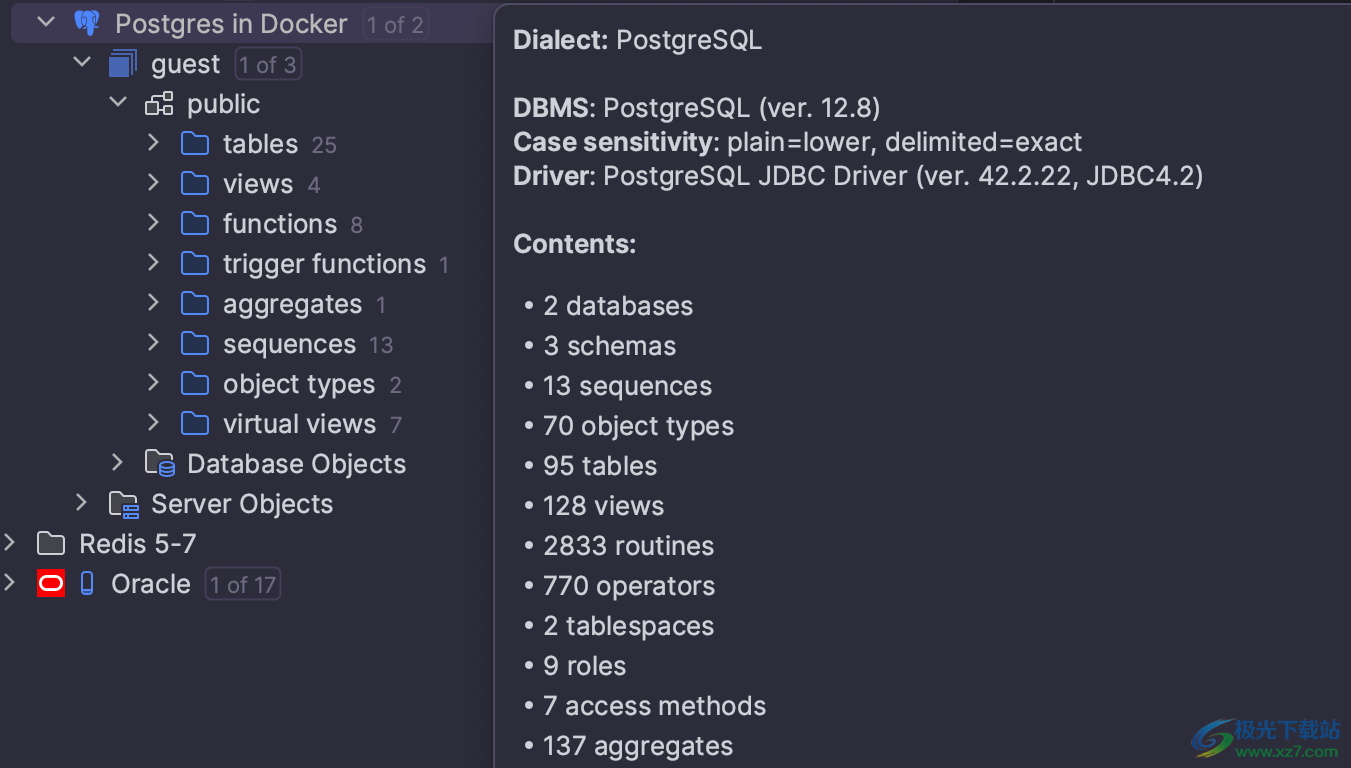1351x768 pixels.
Task: Click the trigger functions folder icon
Action: (x=195, y=264)
